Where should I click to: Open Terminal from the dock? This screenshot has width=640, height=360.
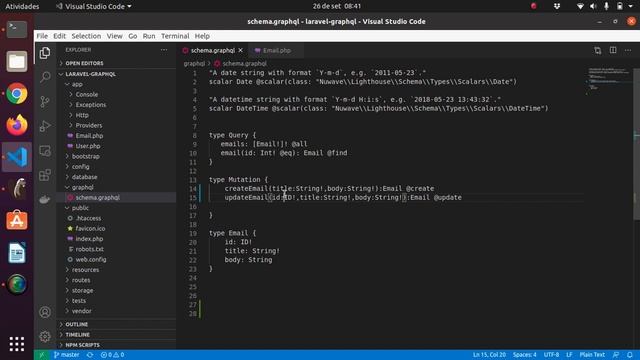(17, 29)
